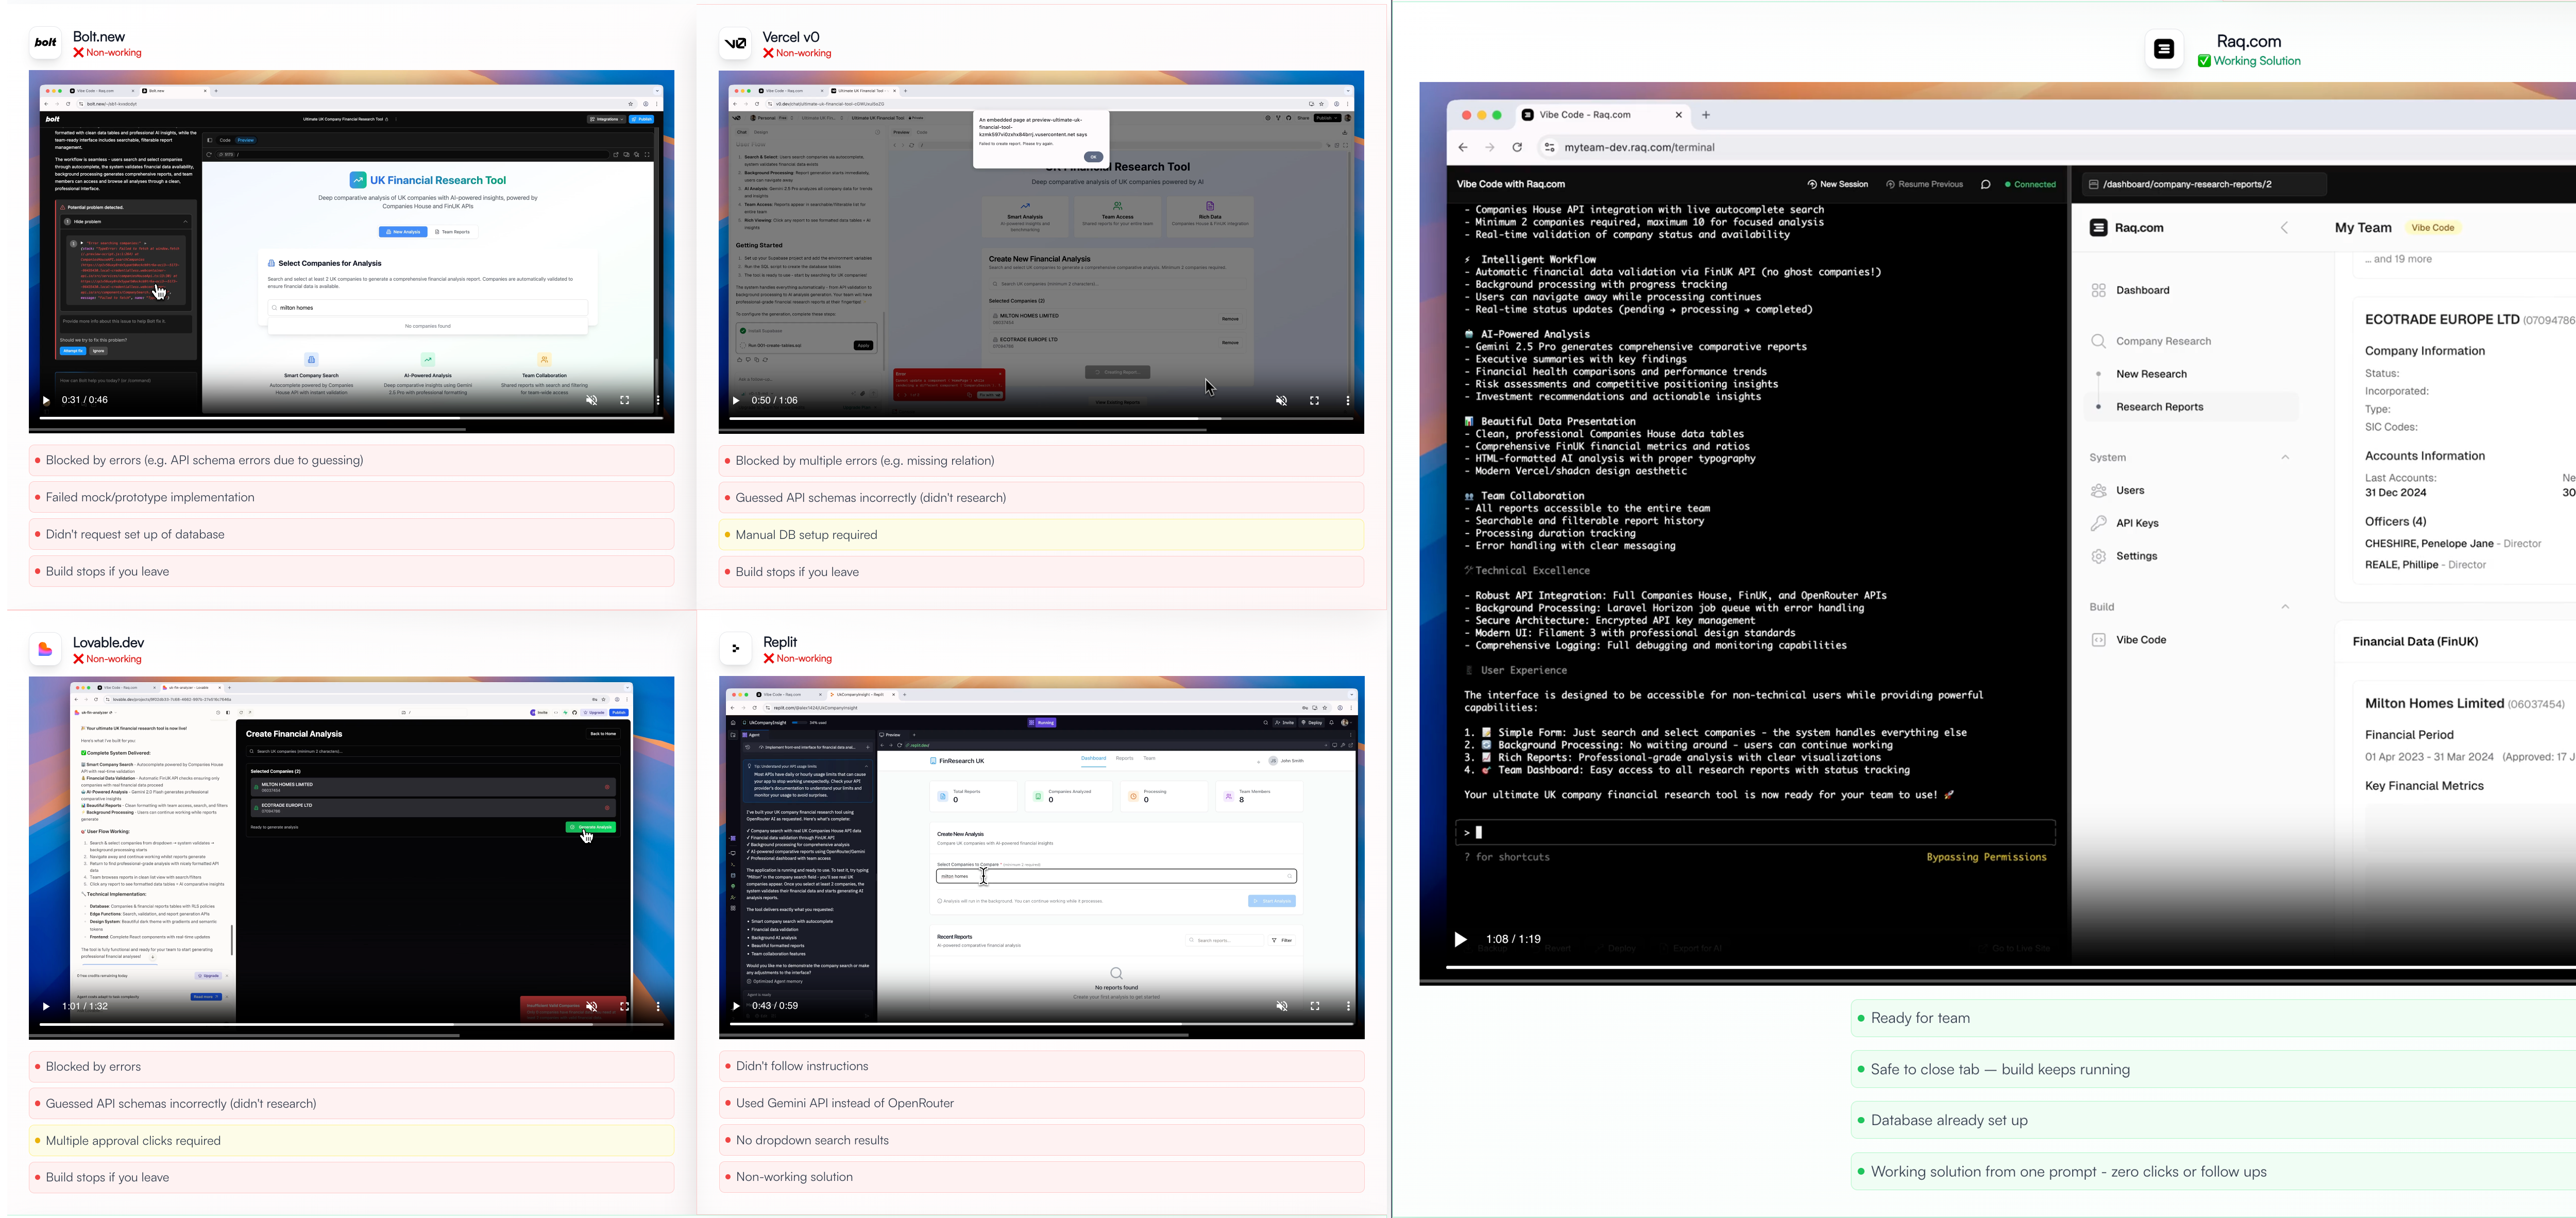
Task: Select the 'Vibe Code - Raq.com' browser tab
Action: click(x=1603, y=115)
